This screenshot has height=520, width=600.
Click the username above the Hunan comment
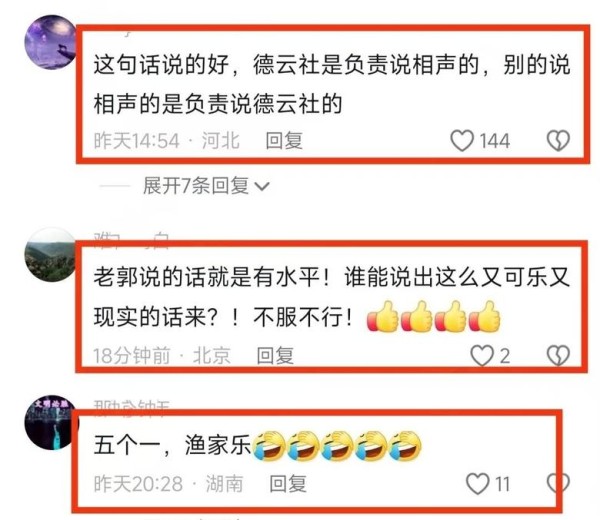(131, 408)
